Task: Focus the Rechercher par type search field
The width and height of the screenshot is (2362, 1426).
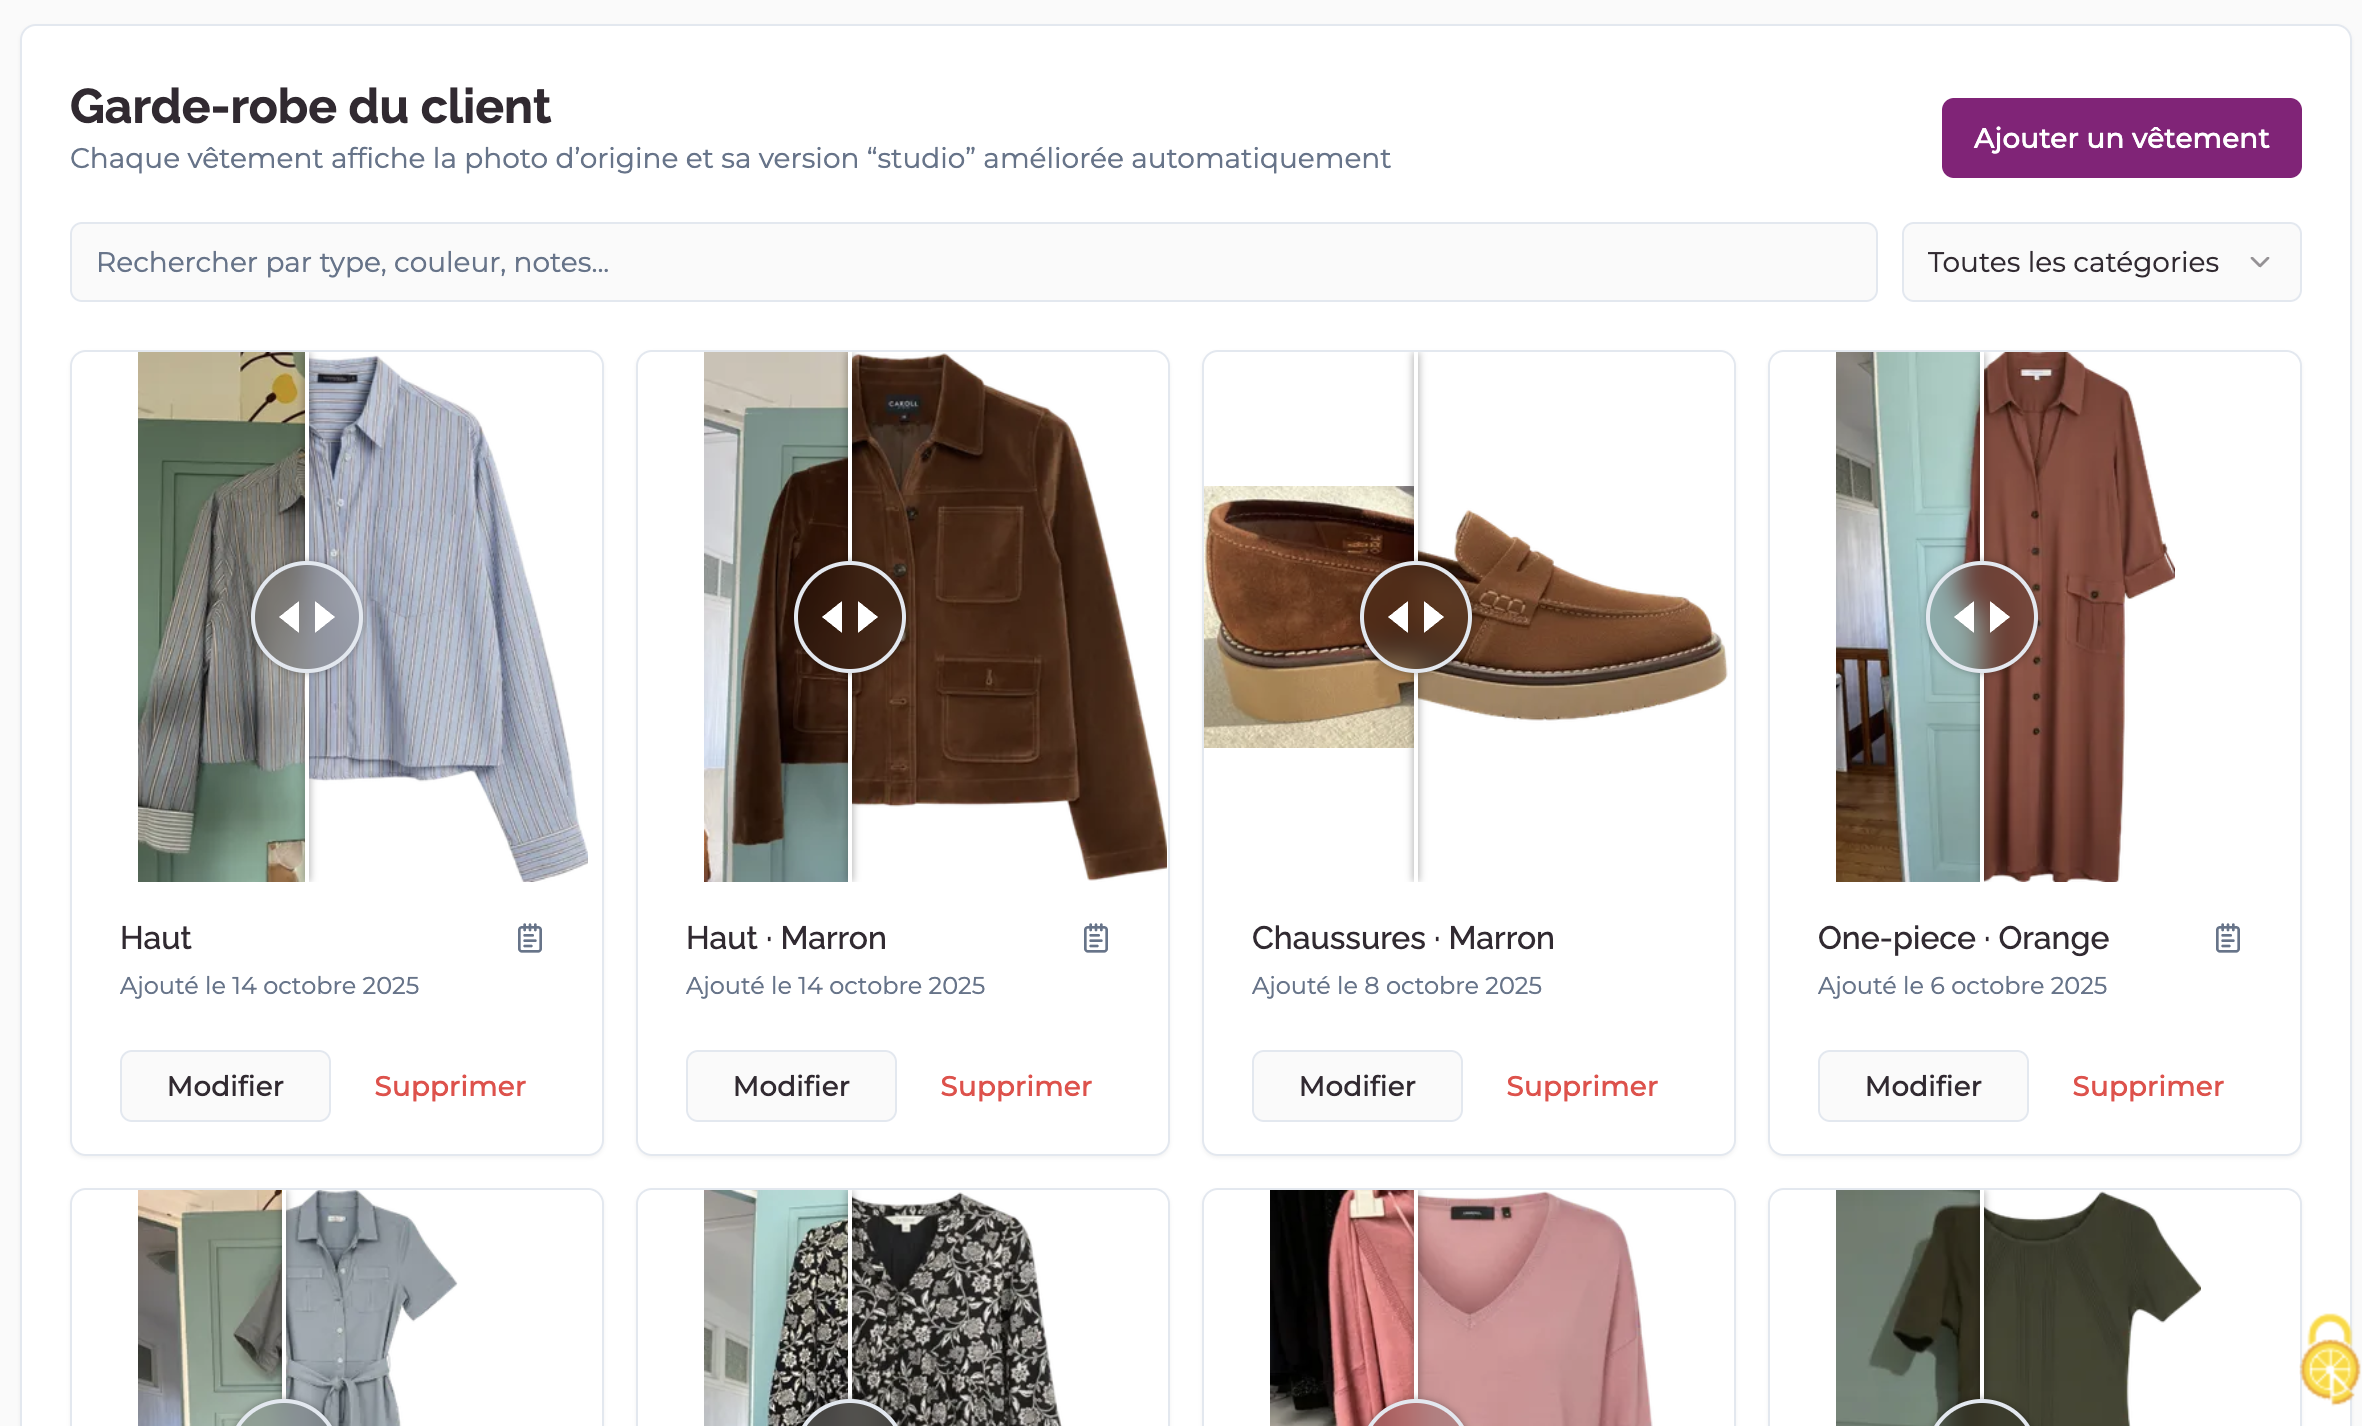Action: coord(973,262)
